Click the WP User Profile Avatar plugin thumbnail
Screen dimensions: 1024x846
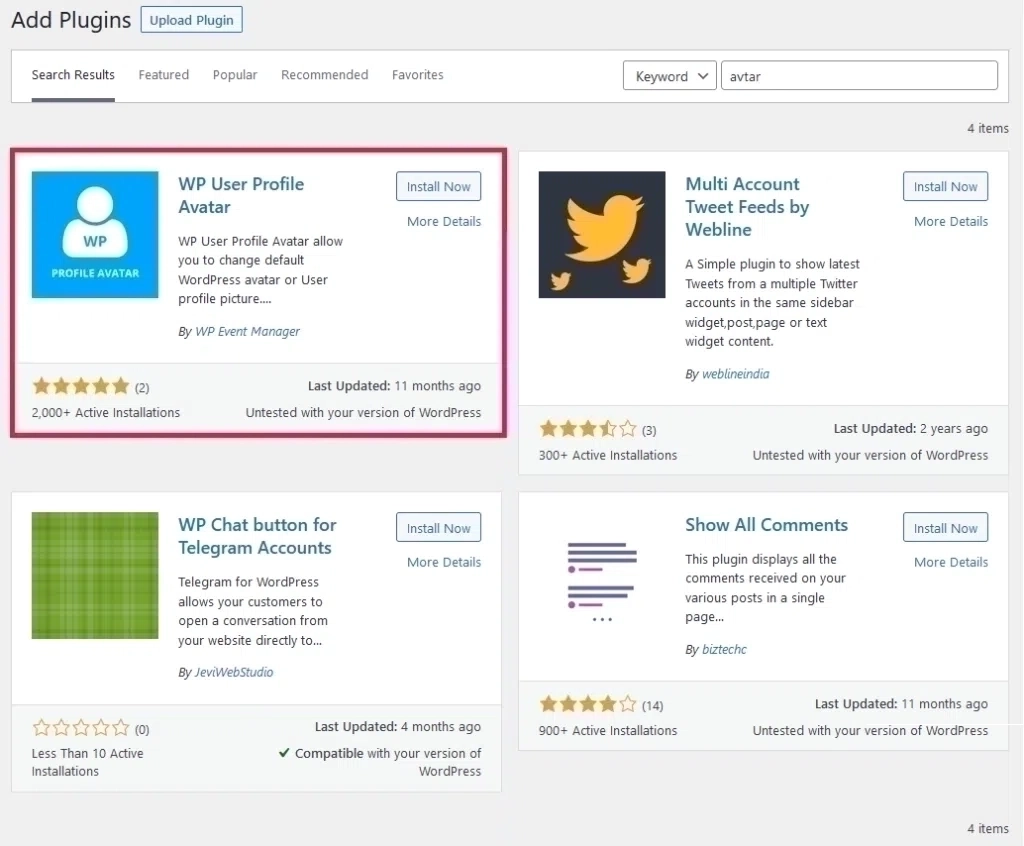point(94,234)
